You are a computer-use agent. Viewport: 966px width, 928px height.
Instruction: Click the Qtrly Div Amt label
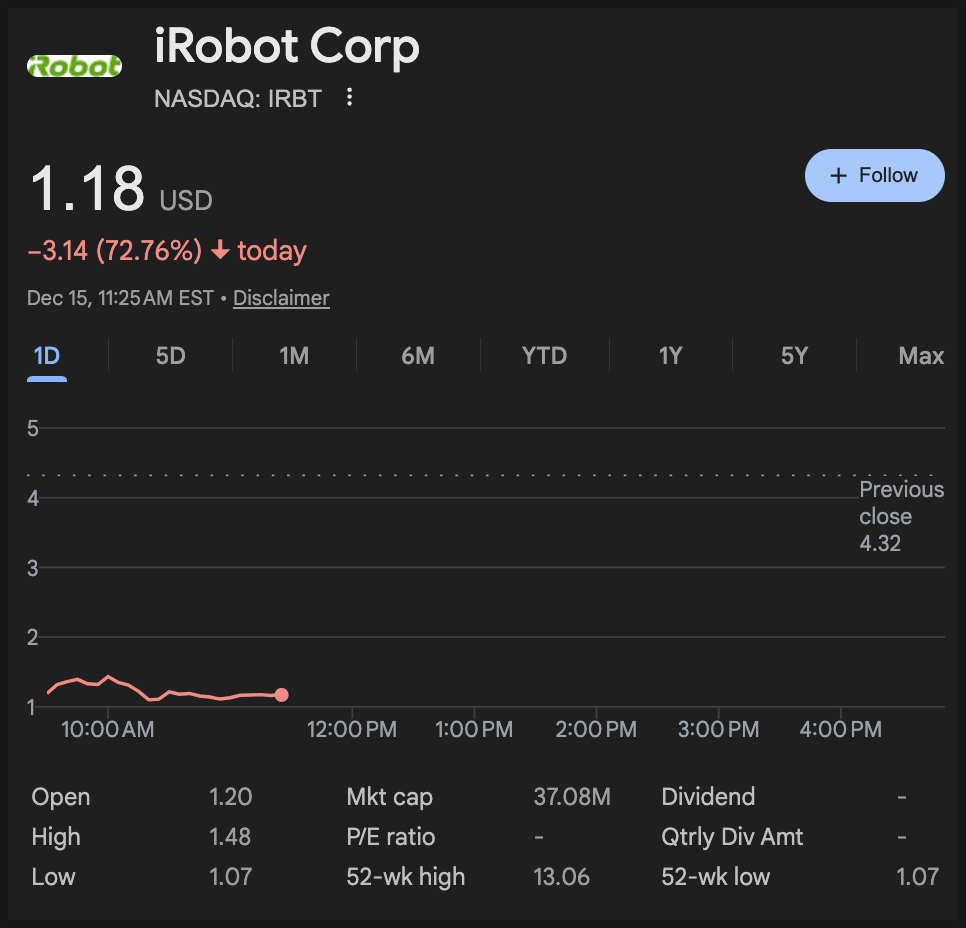pyautogui.click(x=732, y=837)
